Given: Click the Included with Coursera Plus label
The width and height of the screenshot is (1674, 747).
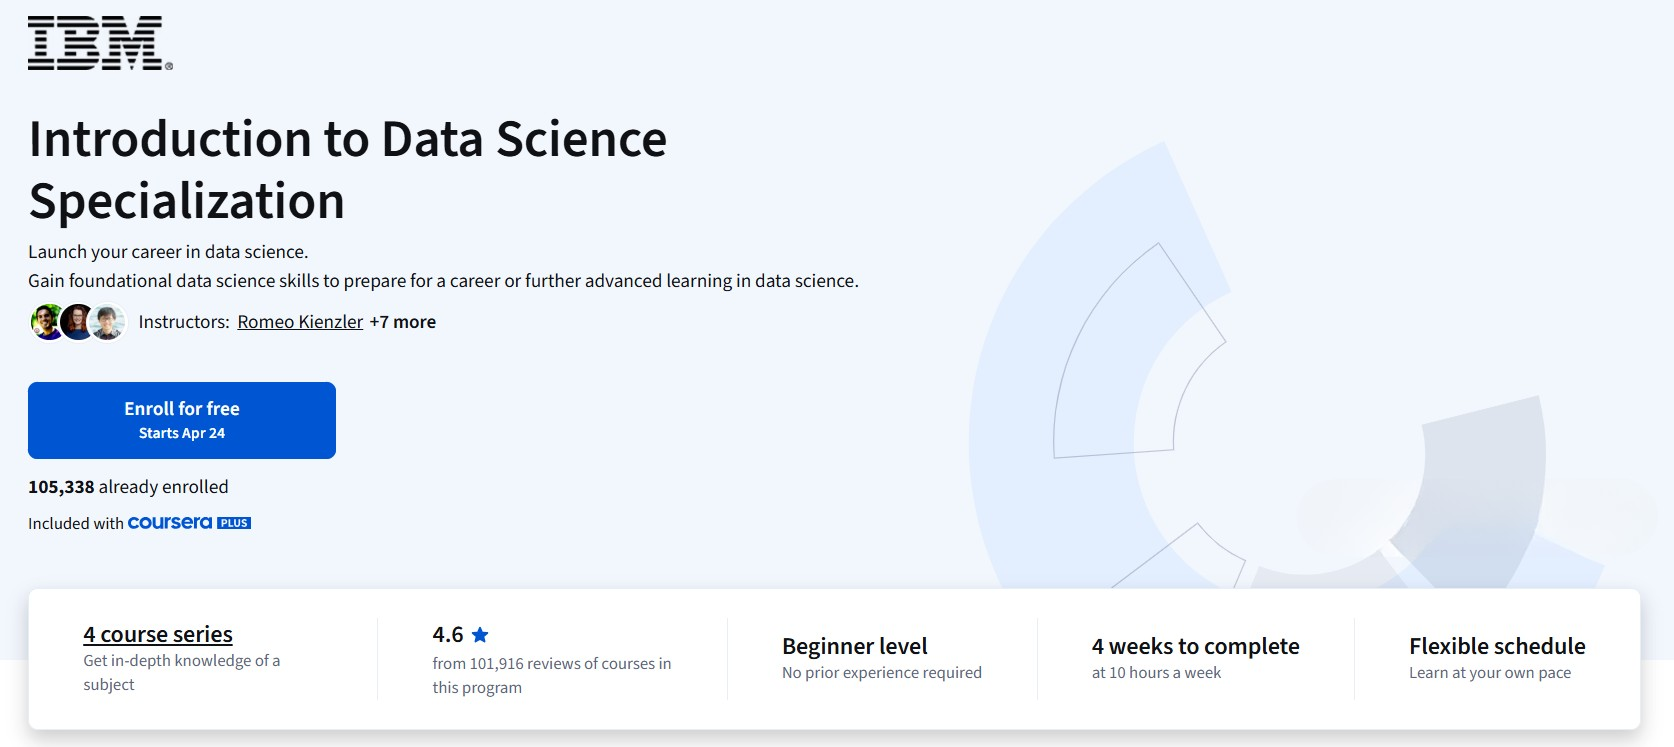Looking at the screenshot, I should click(x=139, y=522).
